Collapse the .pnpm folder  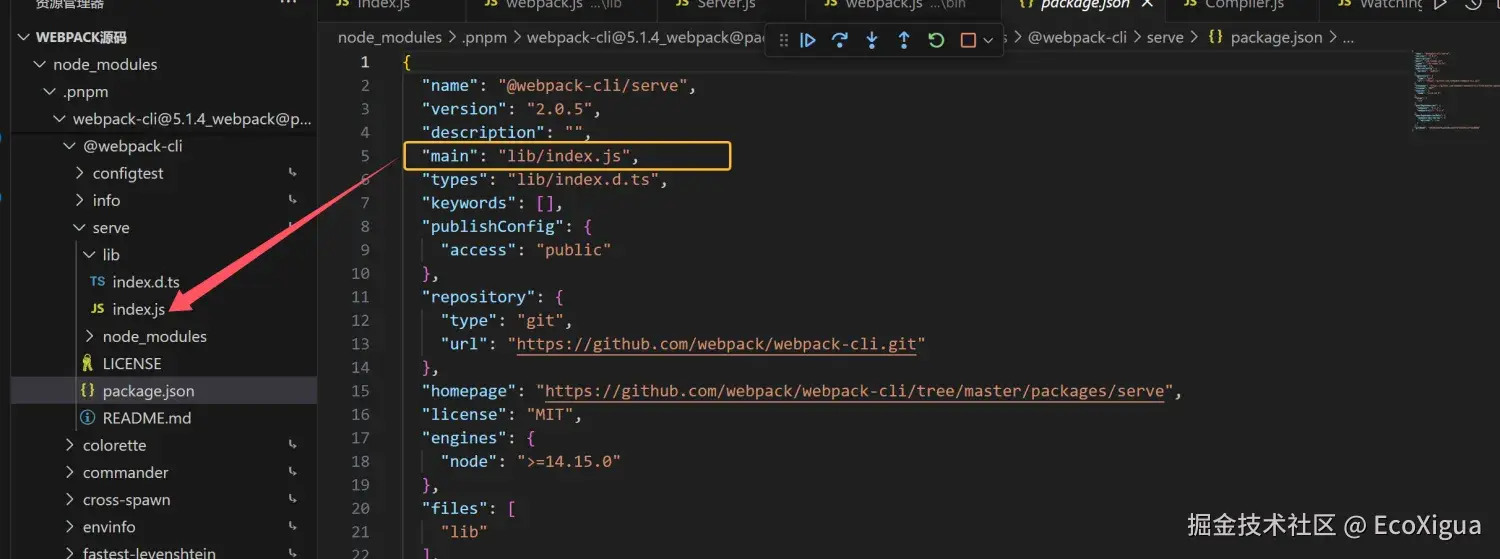click(50, 91)
